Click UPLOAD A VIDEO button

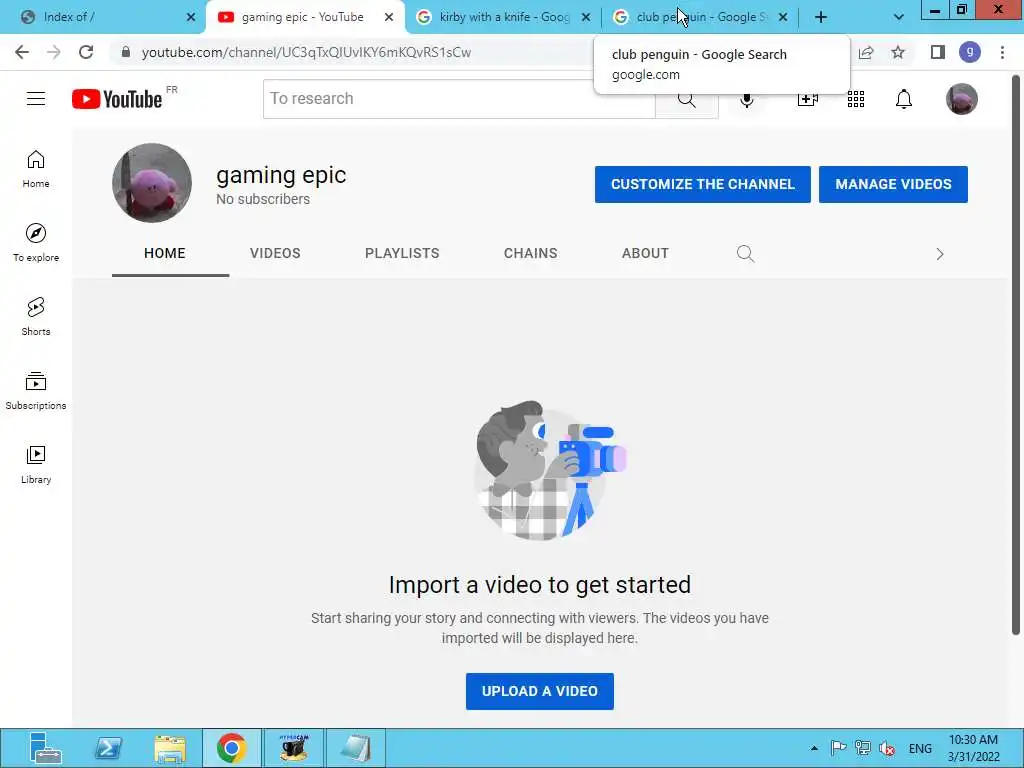tap(539, 691)
